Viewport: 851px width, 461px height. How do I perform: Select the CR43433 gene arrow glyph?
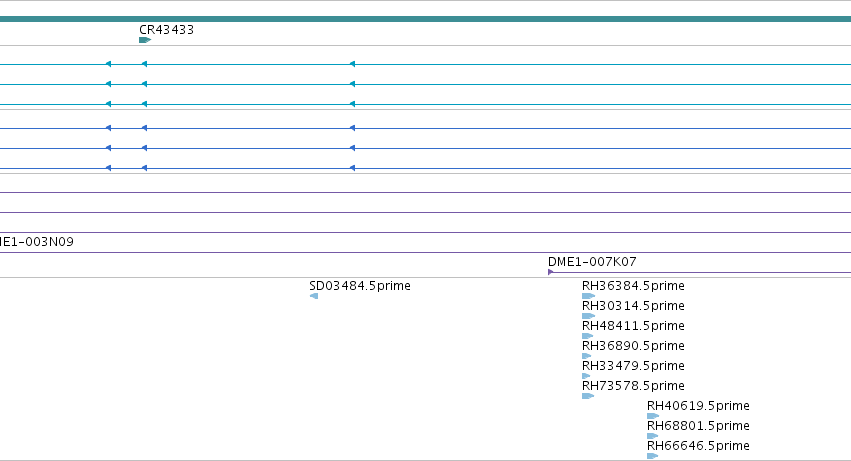tap(145, 40)
